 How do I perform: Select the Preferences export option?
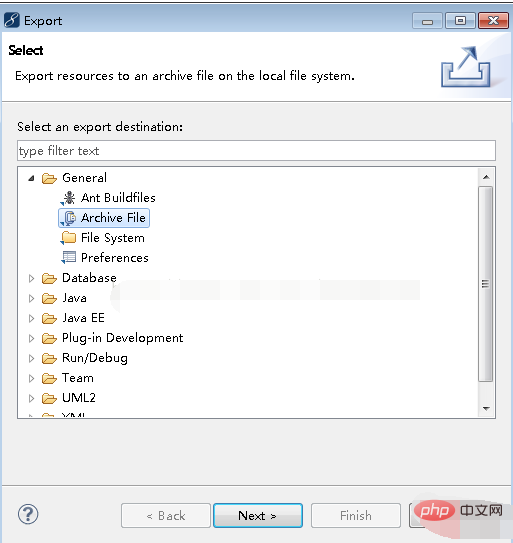(x=115, y=258)
